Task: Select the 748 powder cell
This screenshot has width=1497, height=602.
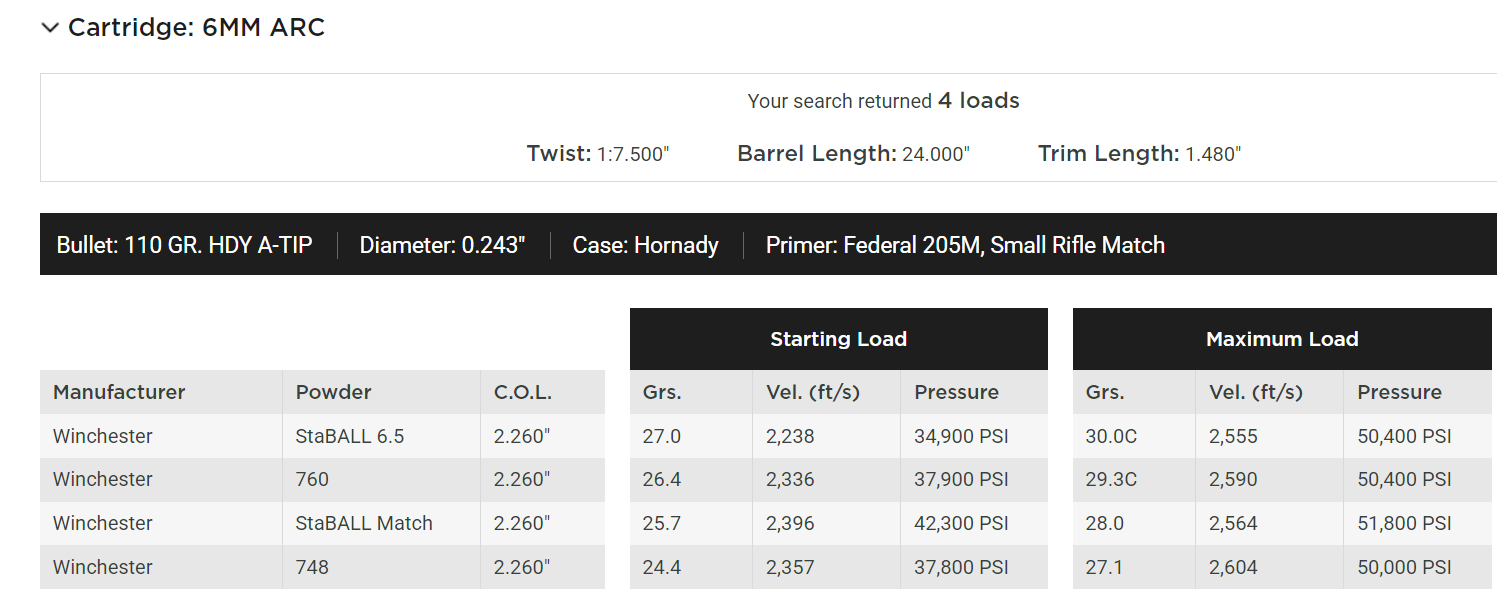Action: pyautogui.click(x=312, y=567)
